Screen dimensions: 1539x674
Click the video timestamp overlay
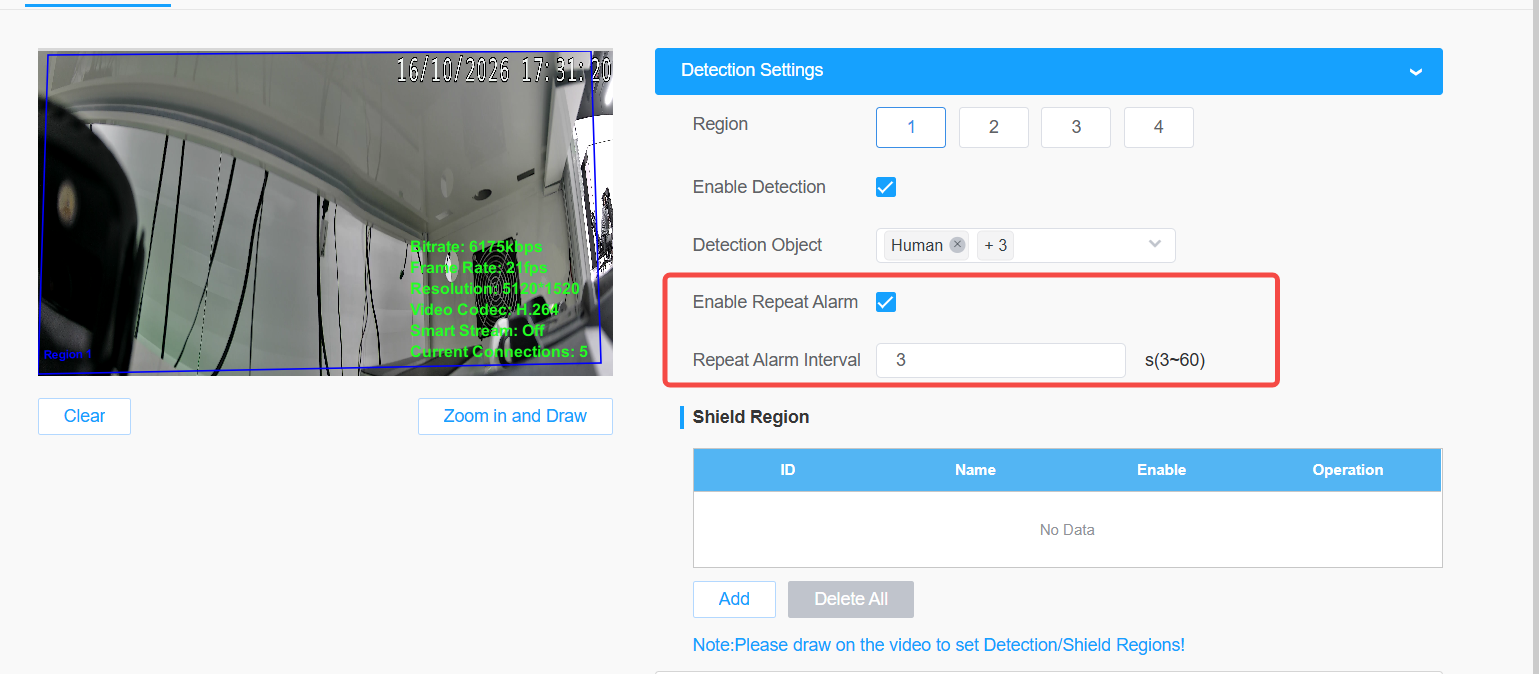click(x=504, y=70)
